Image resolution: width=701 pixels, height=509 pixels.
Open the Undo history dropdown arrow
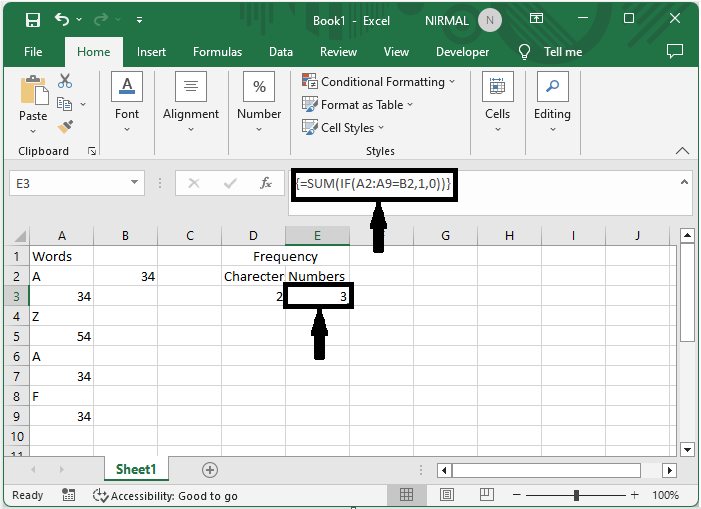[x=79, y=19]
